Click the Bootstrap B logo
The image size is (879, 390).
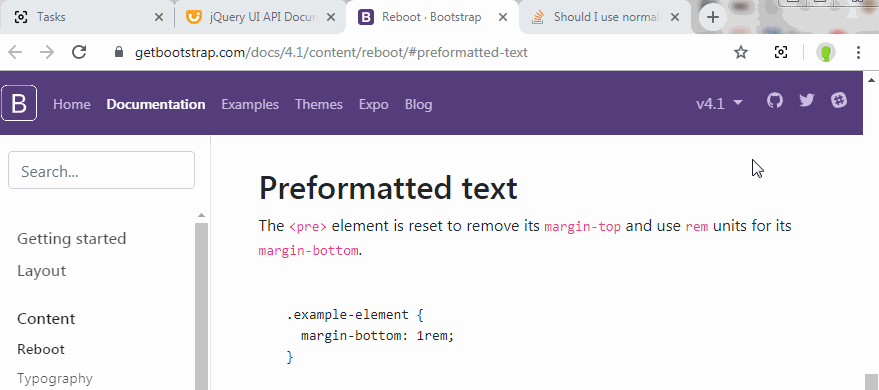(x=19, y=103)
